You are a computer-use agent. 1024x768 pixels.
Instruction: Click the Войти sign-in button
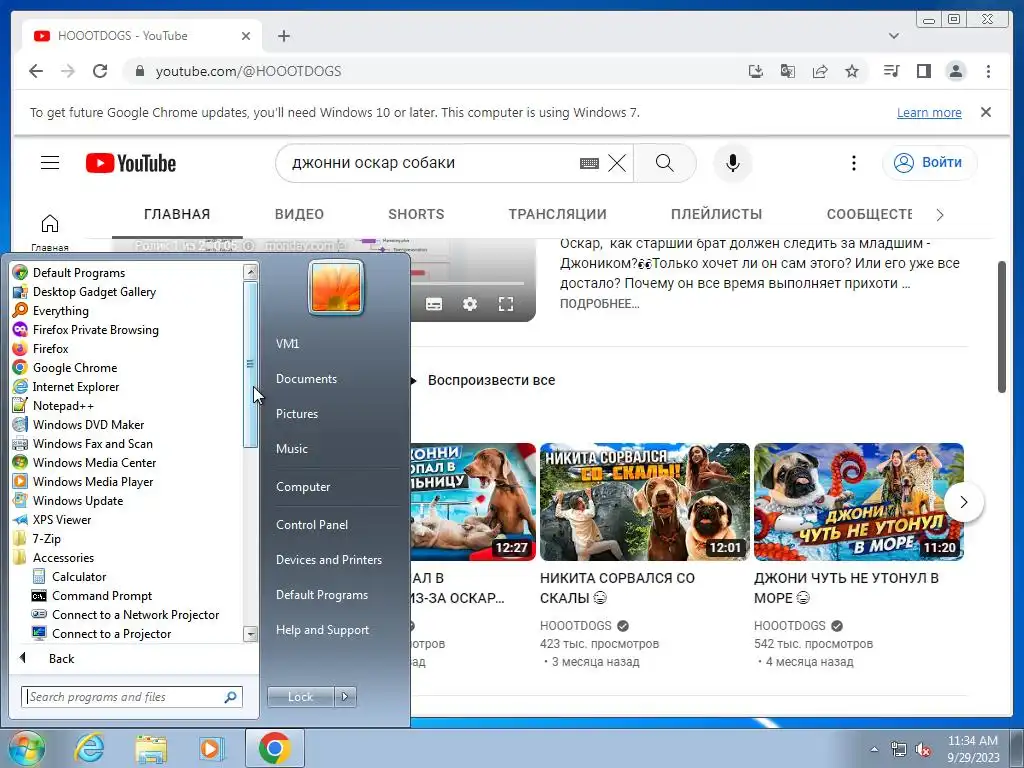click(x=929, y=163)
